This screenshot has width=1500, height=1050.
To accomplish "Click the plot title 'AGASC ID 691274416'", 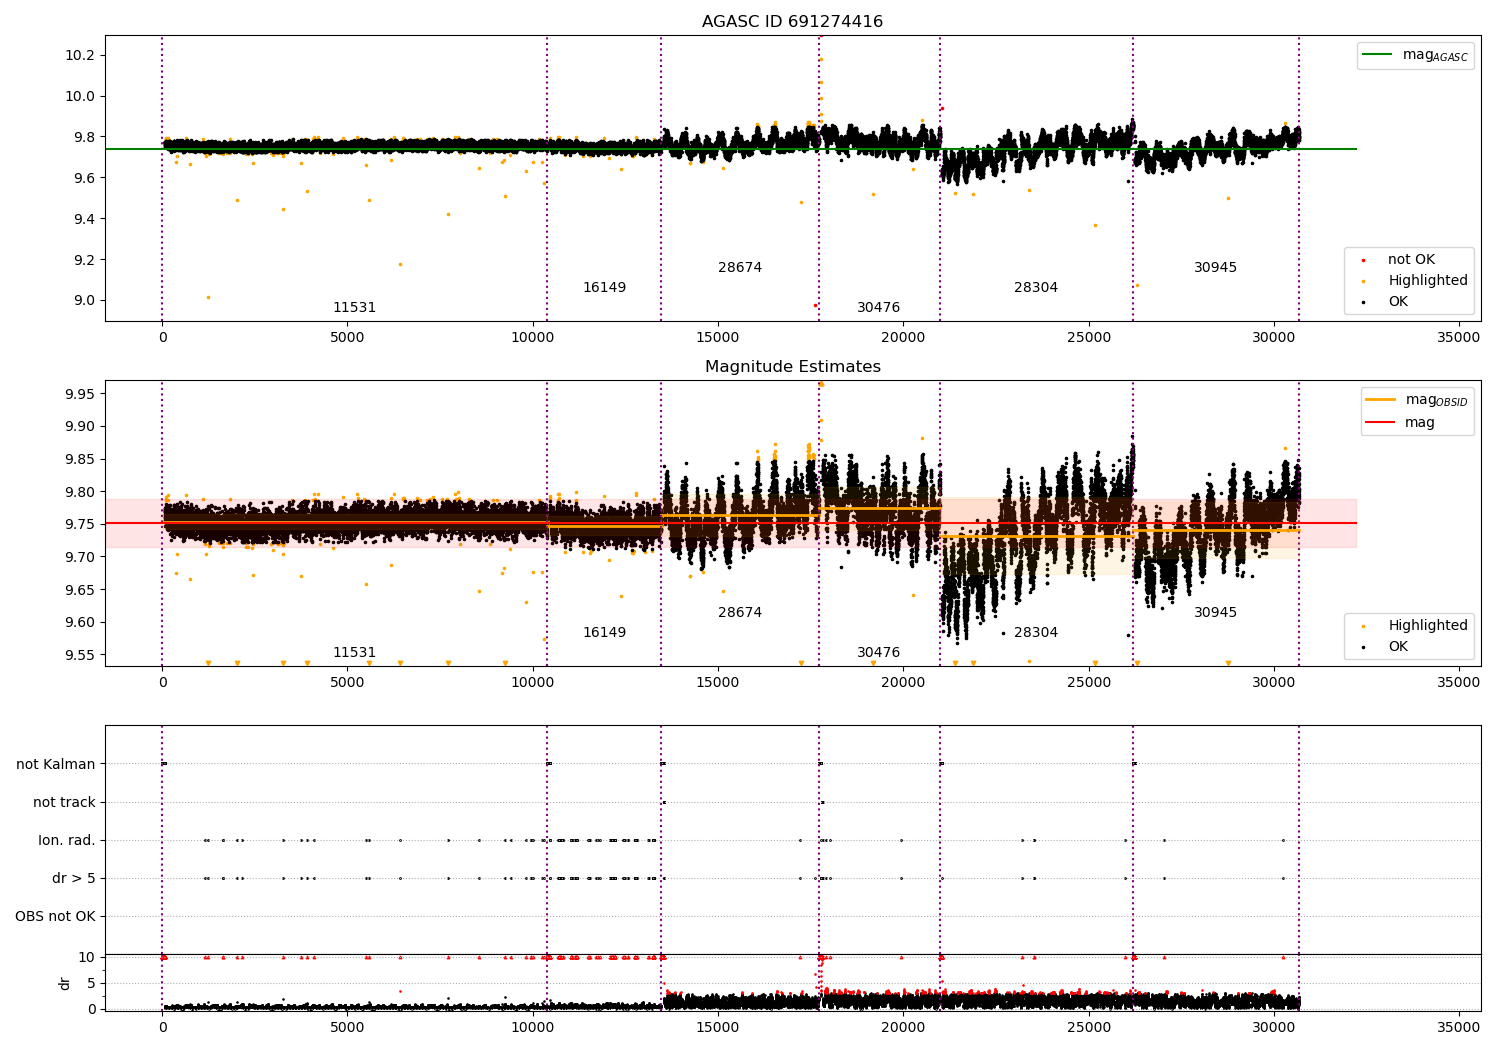I will coord(792,22).
